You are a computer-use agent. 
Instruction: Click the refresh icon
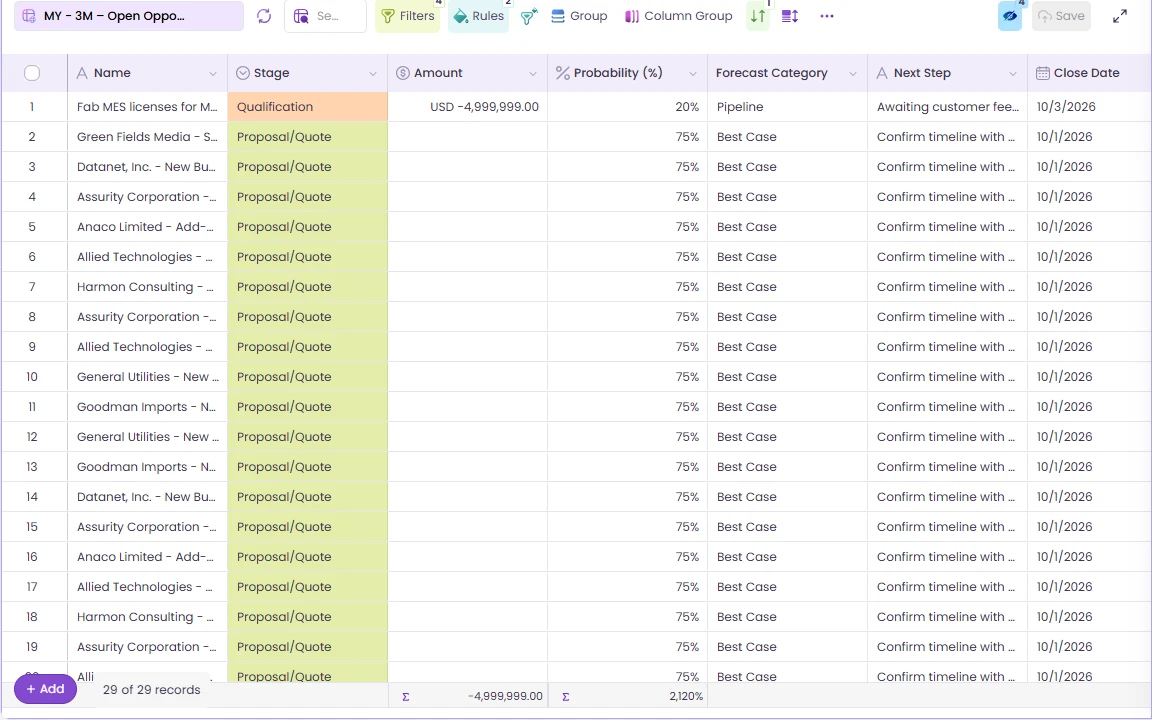pos(264,16)
